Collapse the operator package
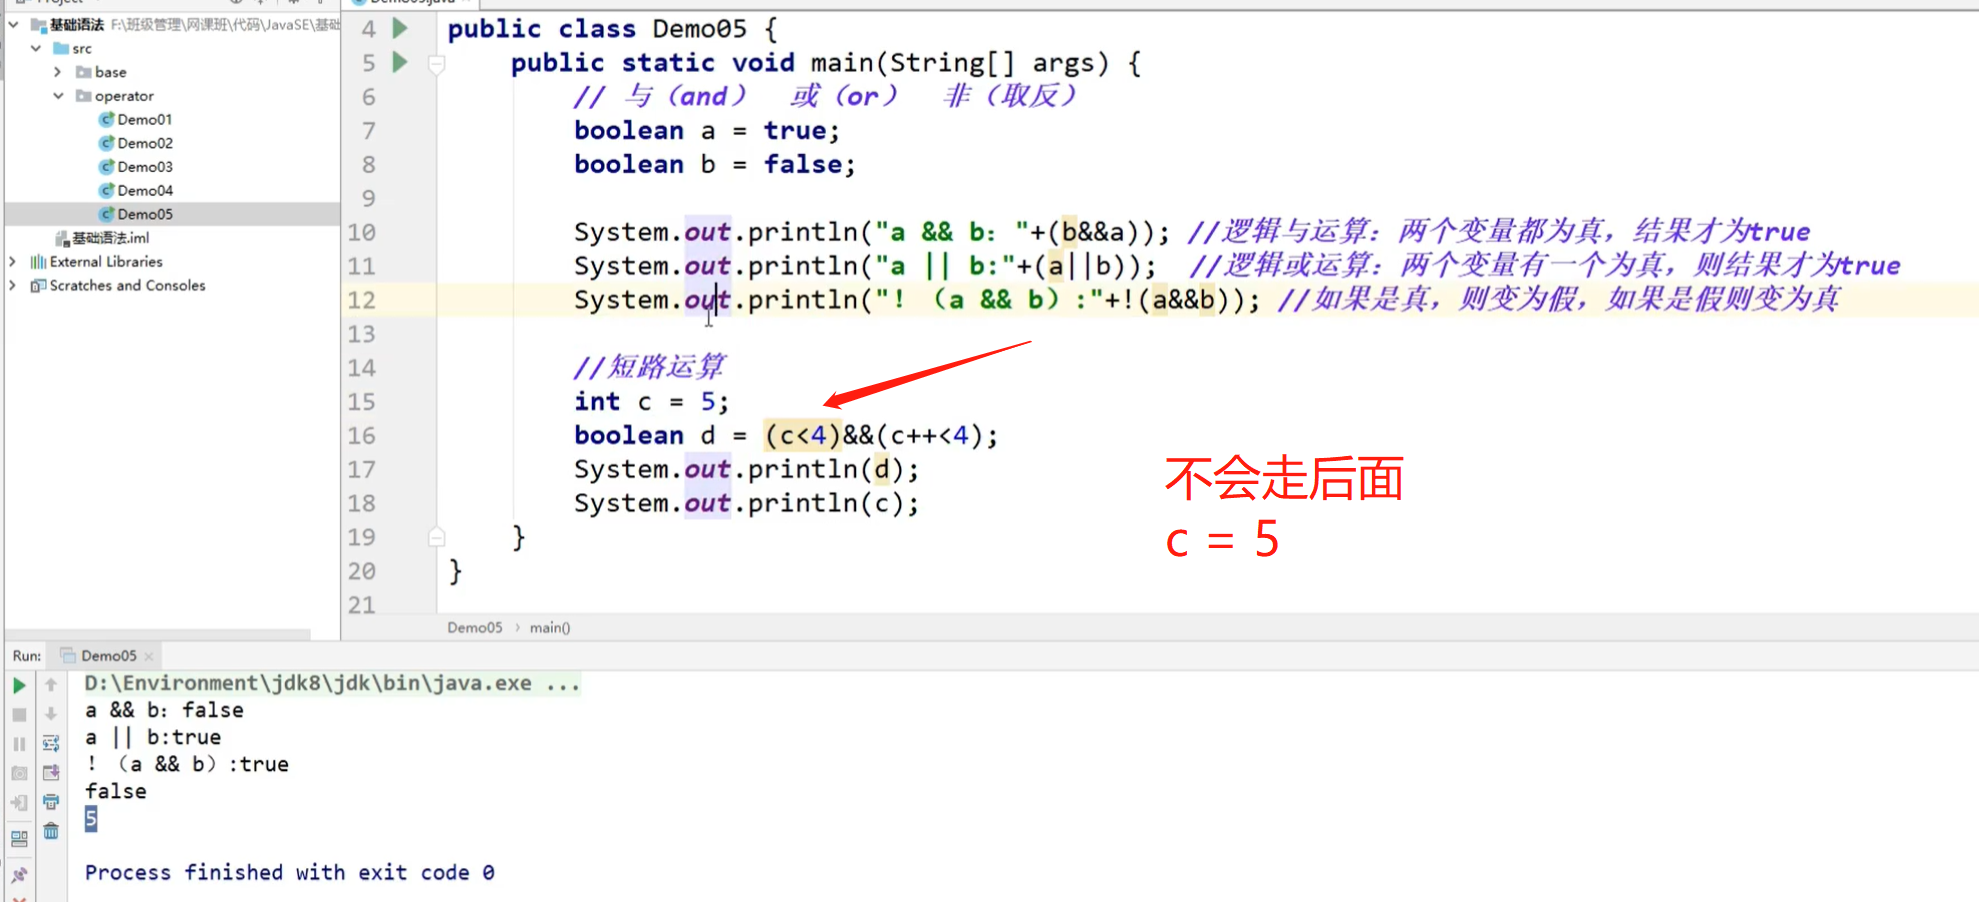 click(58, 96)
